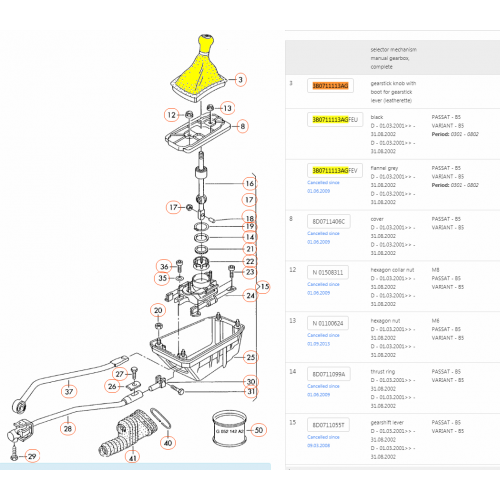The image size is (500, 500).
Task: Select callout 8 next to cover plate
Action: [x=243, y=126]
